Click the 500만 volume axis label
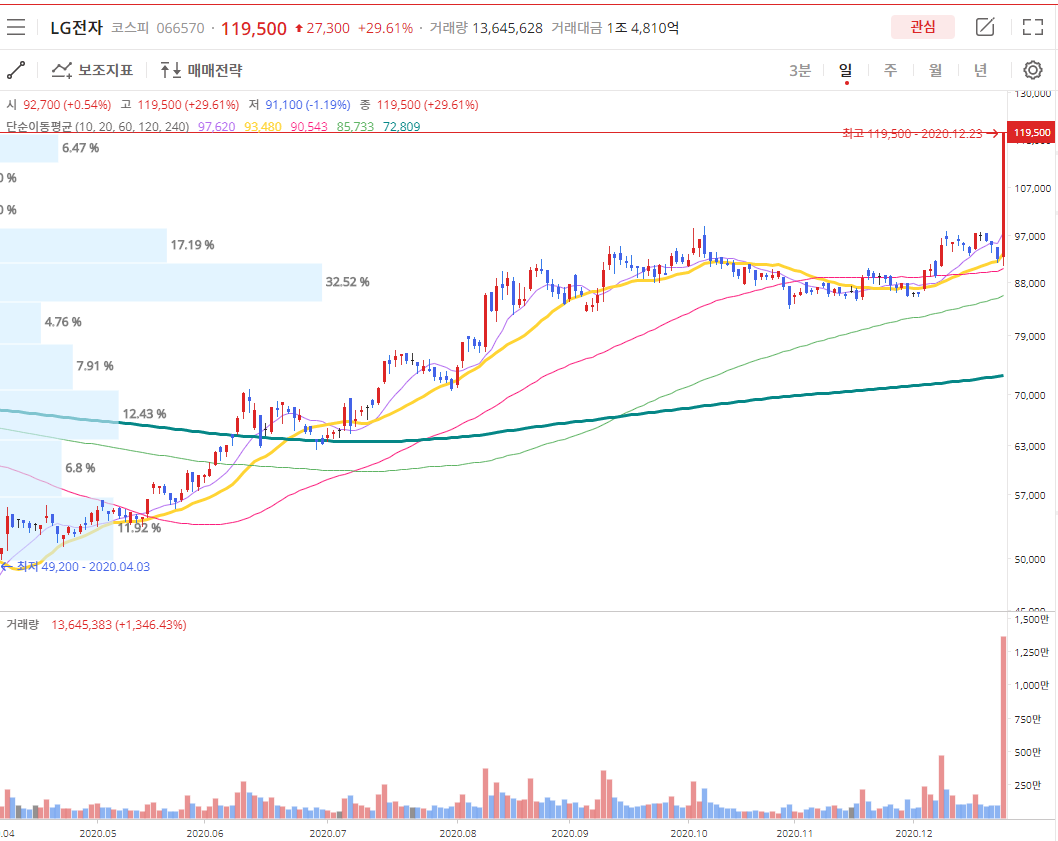The height and width of the screenshot is (841, 1058). (x=1028, y=752)
